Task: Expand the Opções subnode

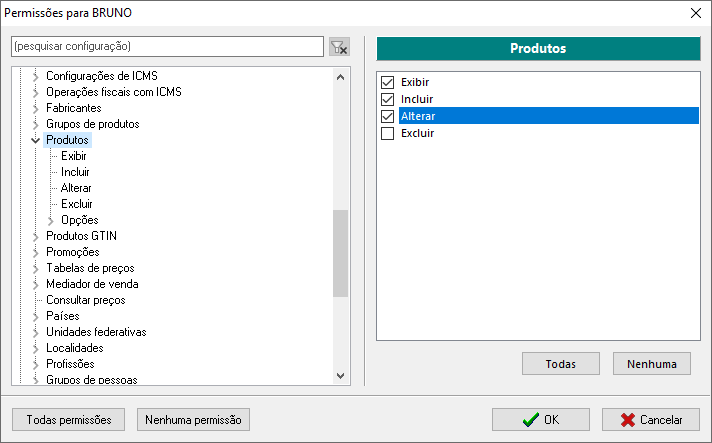Action: point(52,220)
